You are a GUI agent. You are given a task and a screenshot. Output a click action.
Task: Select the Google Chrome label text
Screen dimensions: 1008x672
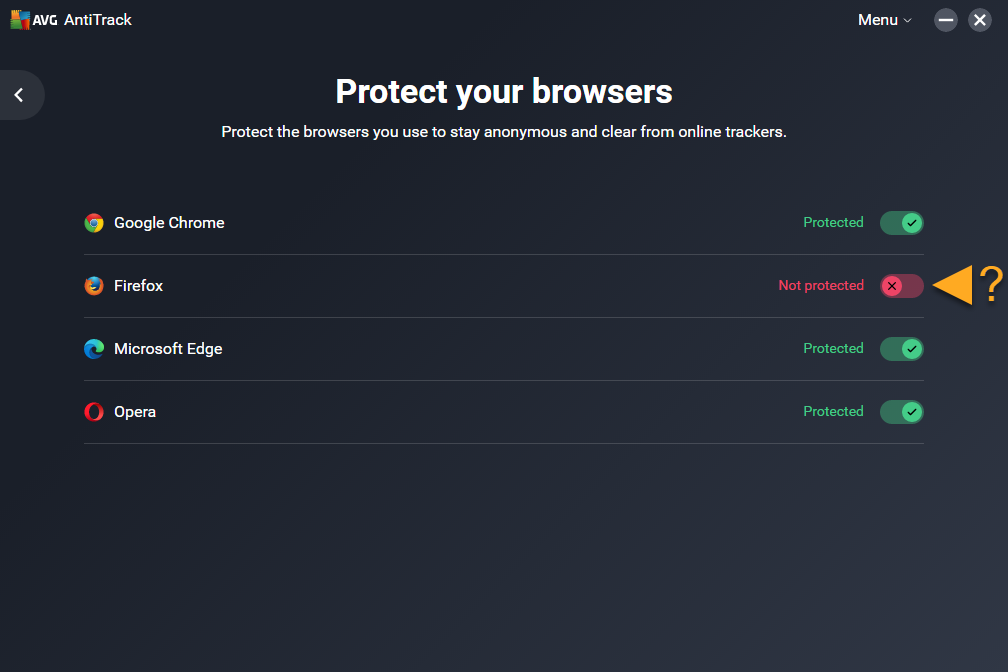pos(169,223)
